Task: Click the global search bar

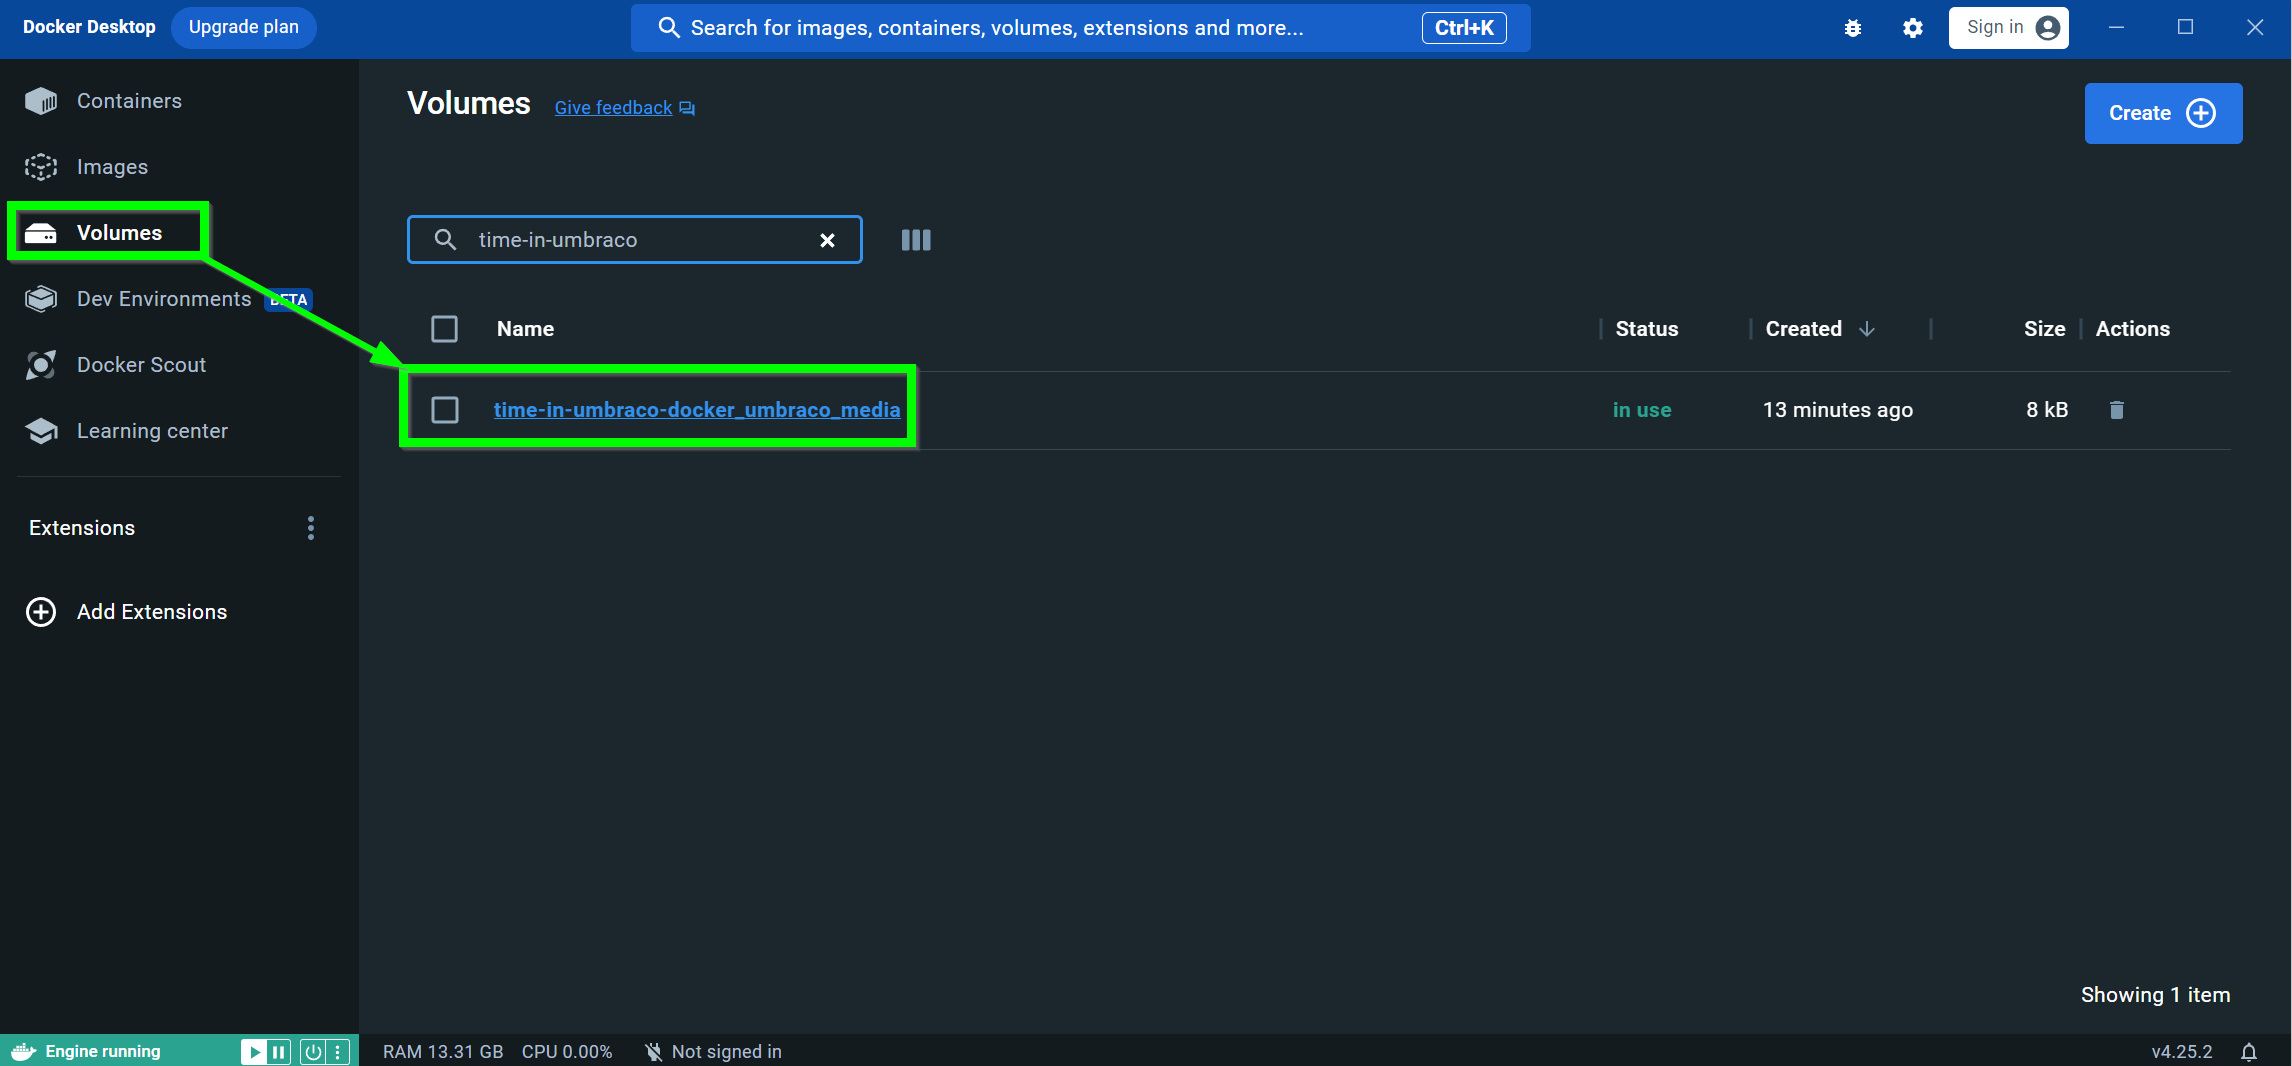Action: [x=1080, y=28]
